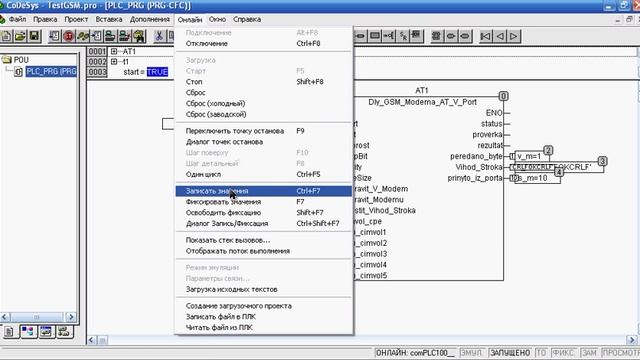Open Диалог Запись/Фиксация entry
This screenshot has height=360, width=640.
264,224
